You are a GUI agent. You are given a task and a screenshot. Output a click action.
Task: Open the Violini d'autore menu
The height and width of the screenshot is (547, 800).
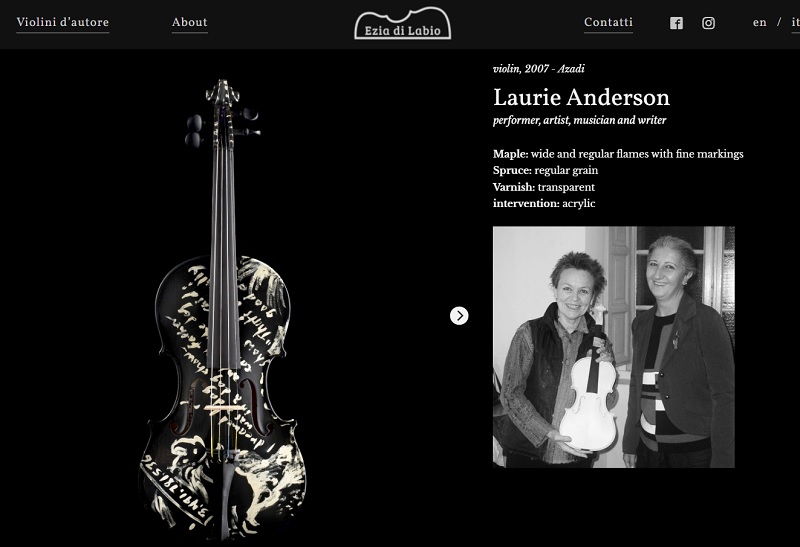[x=63, y=22]
